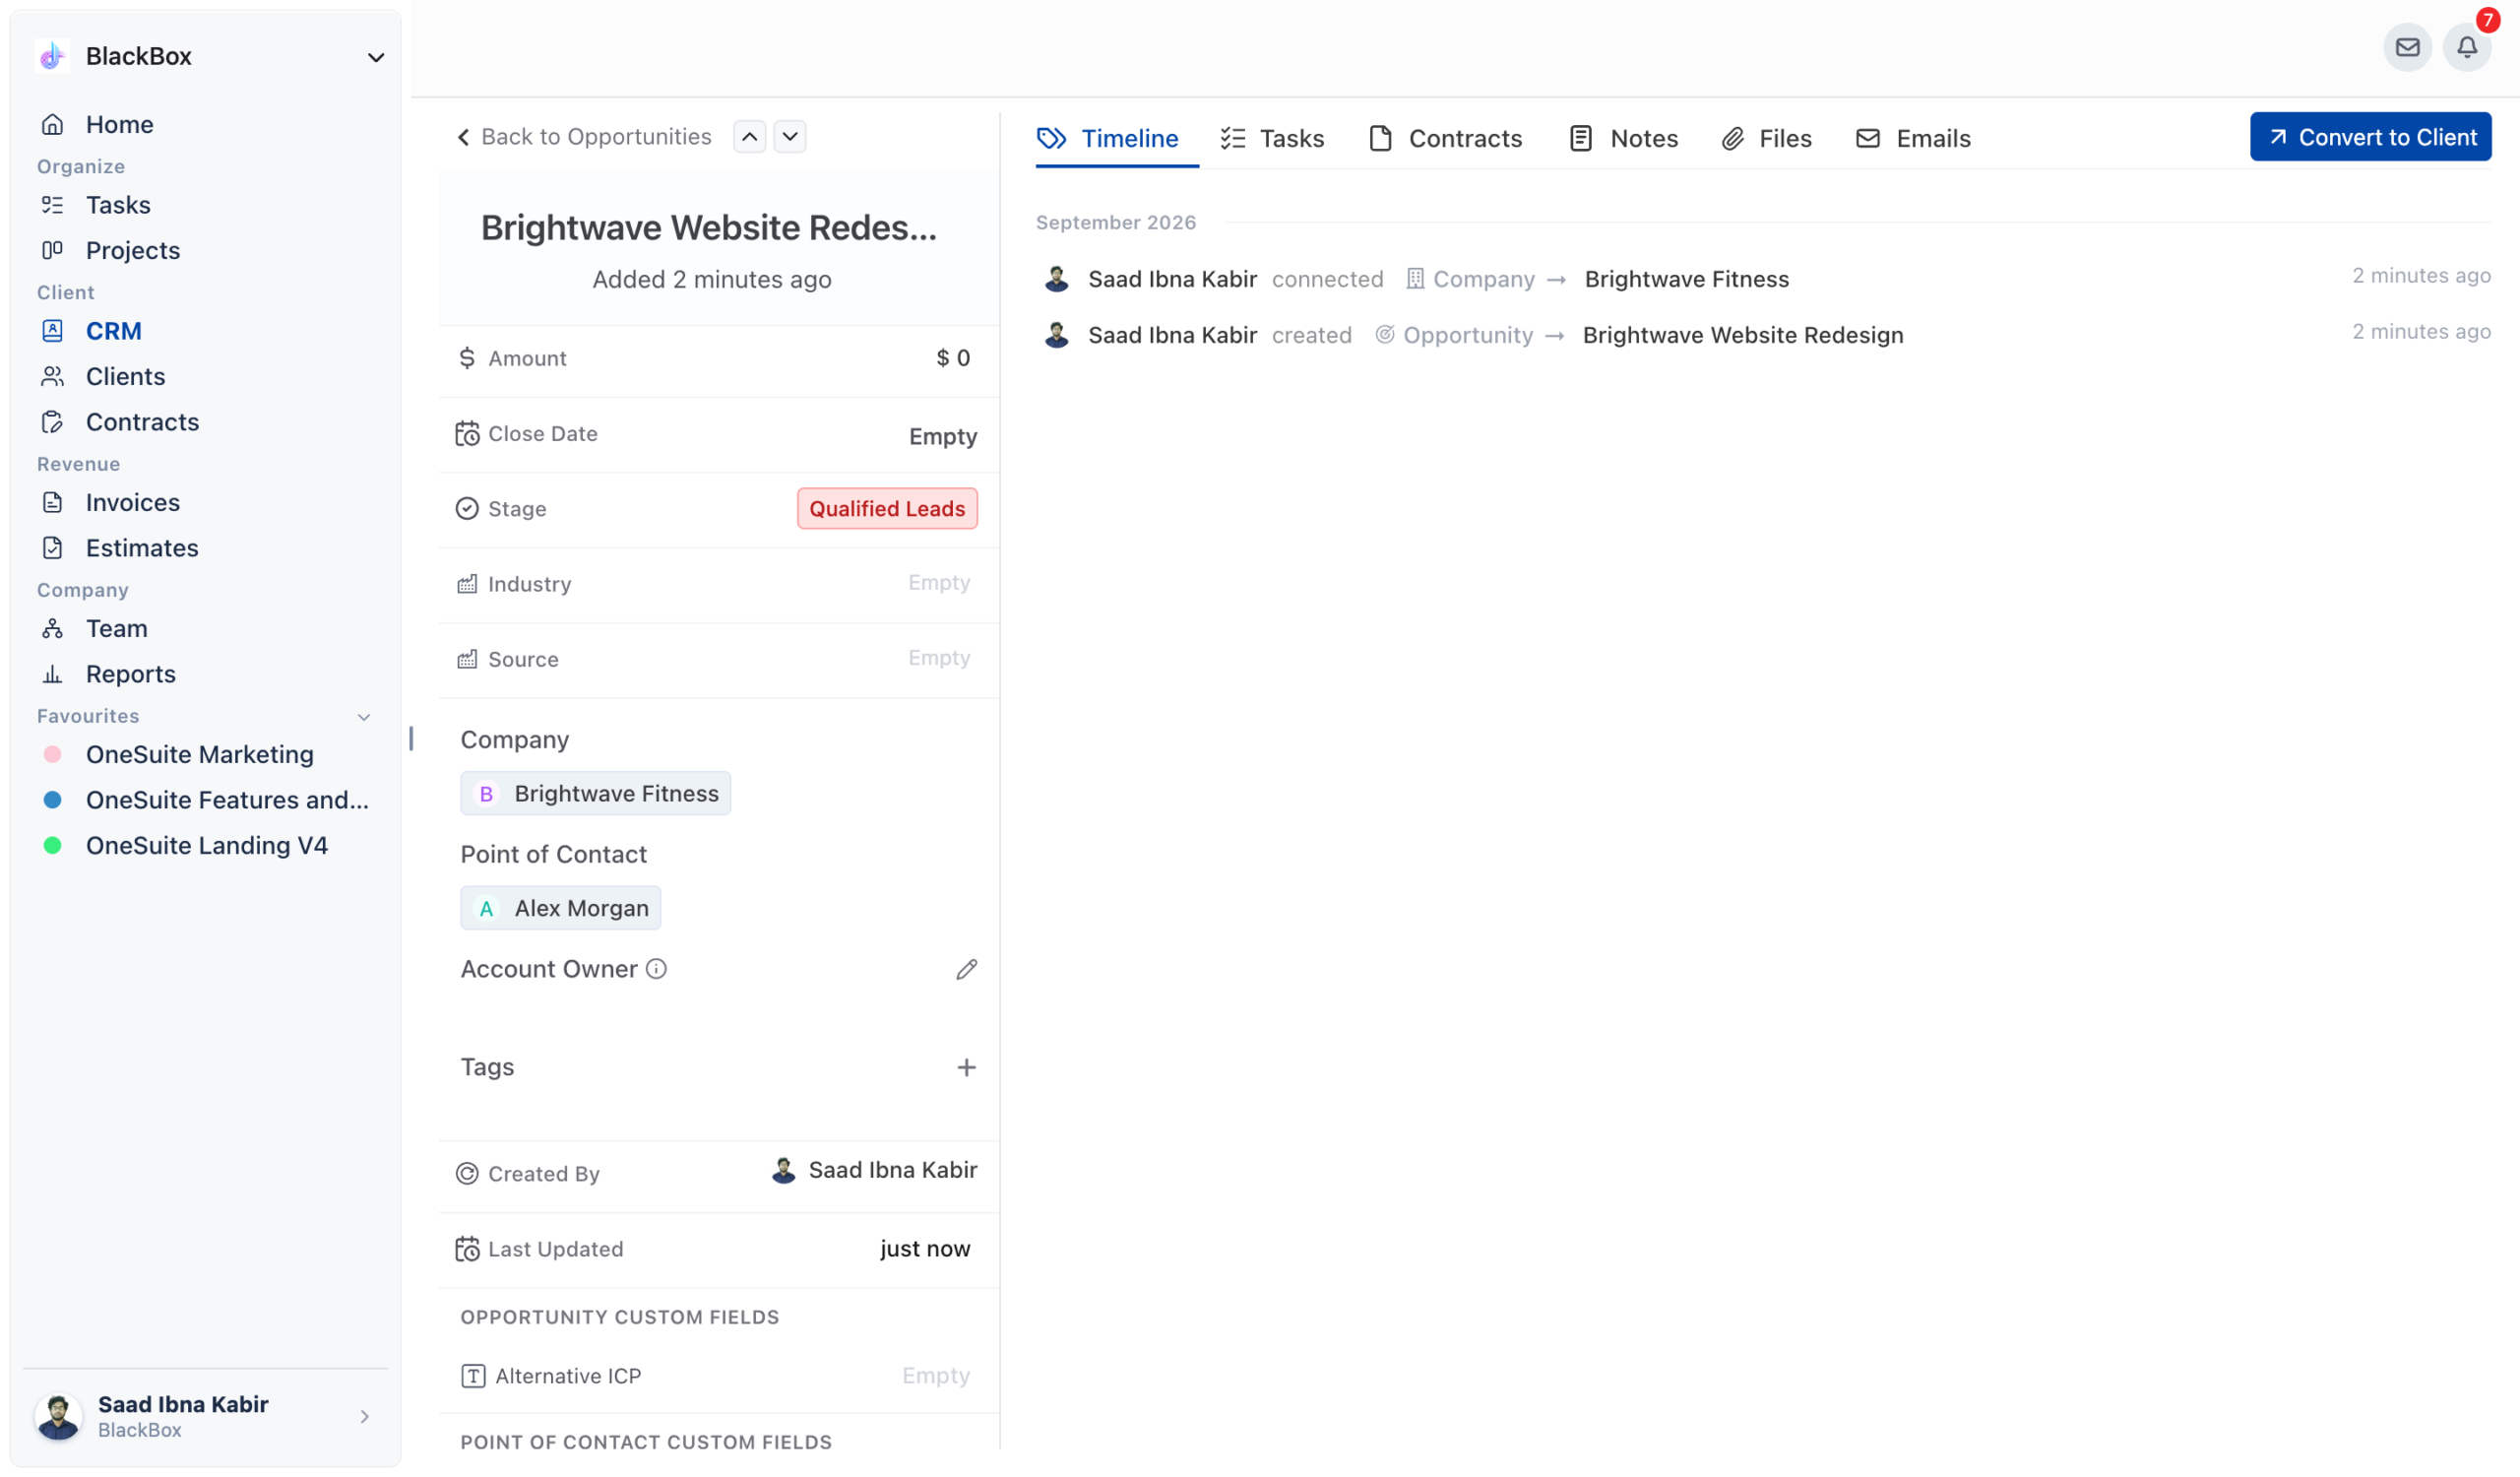Go to previous opportunity with up arrow
Screen dimensions: 2520x1477
click(x=749, y=137)
